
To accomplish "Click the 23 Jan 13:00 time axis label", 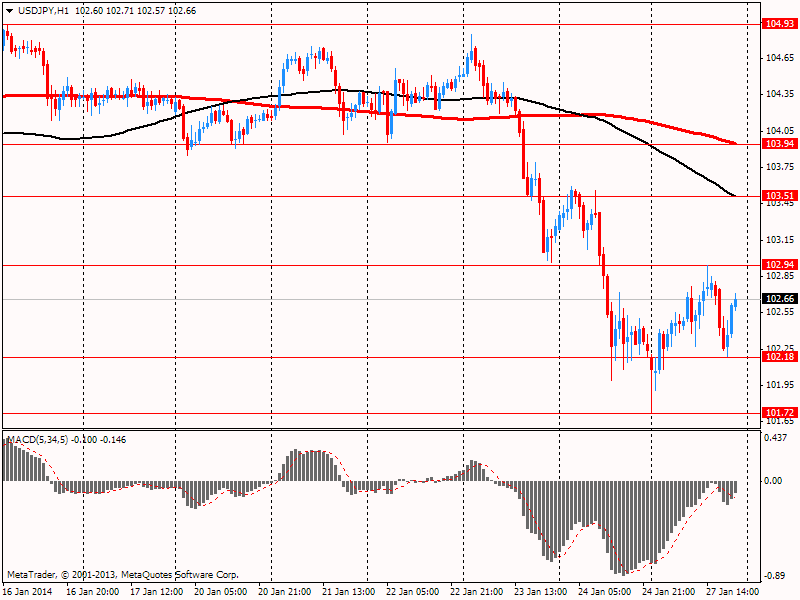I will 540,592.
